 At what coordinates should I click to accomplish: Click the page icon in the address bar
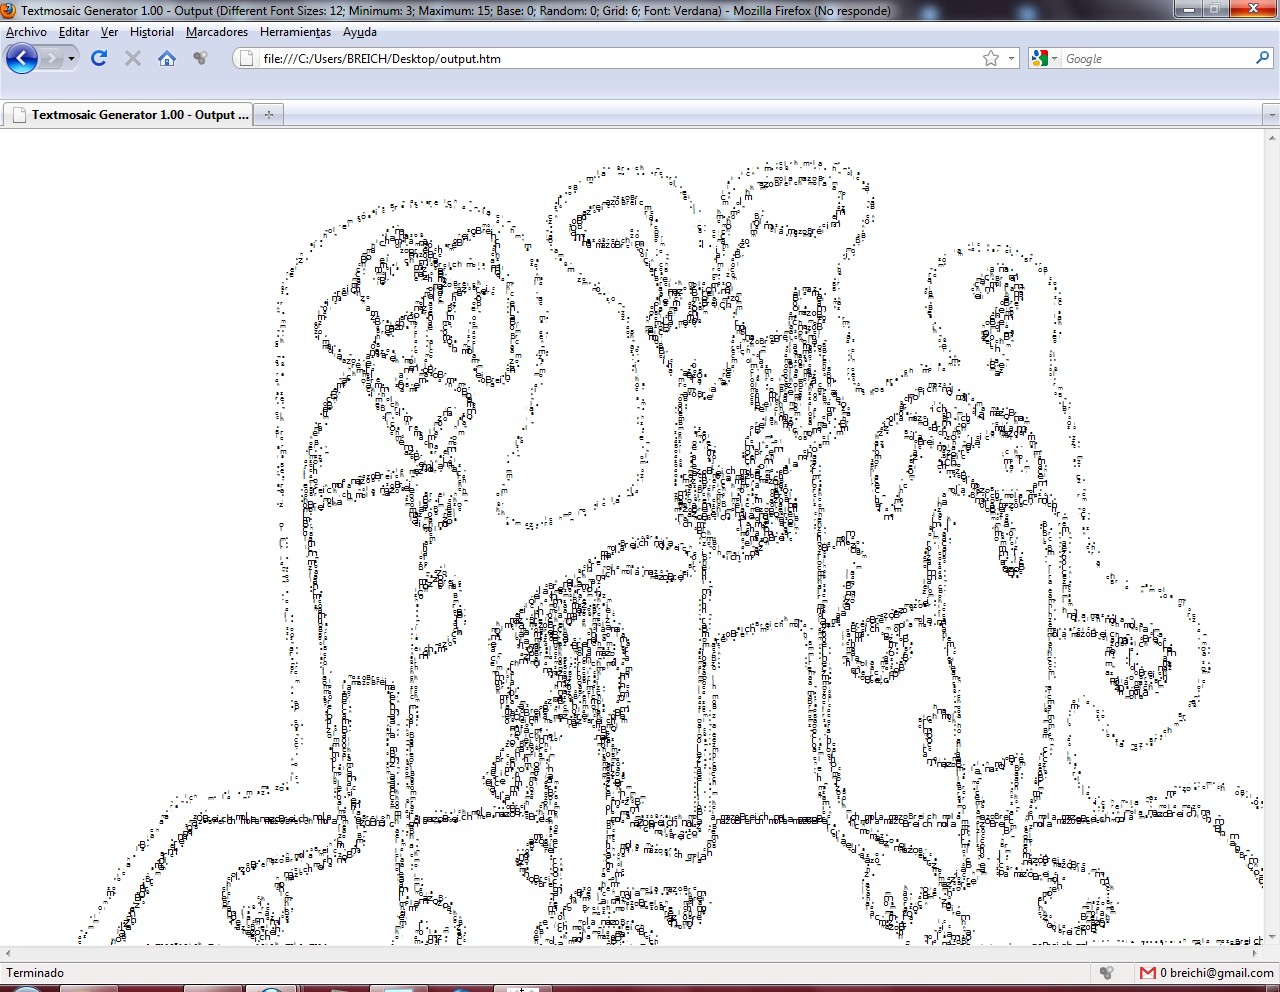(x=246, y=58)
